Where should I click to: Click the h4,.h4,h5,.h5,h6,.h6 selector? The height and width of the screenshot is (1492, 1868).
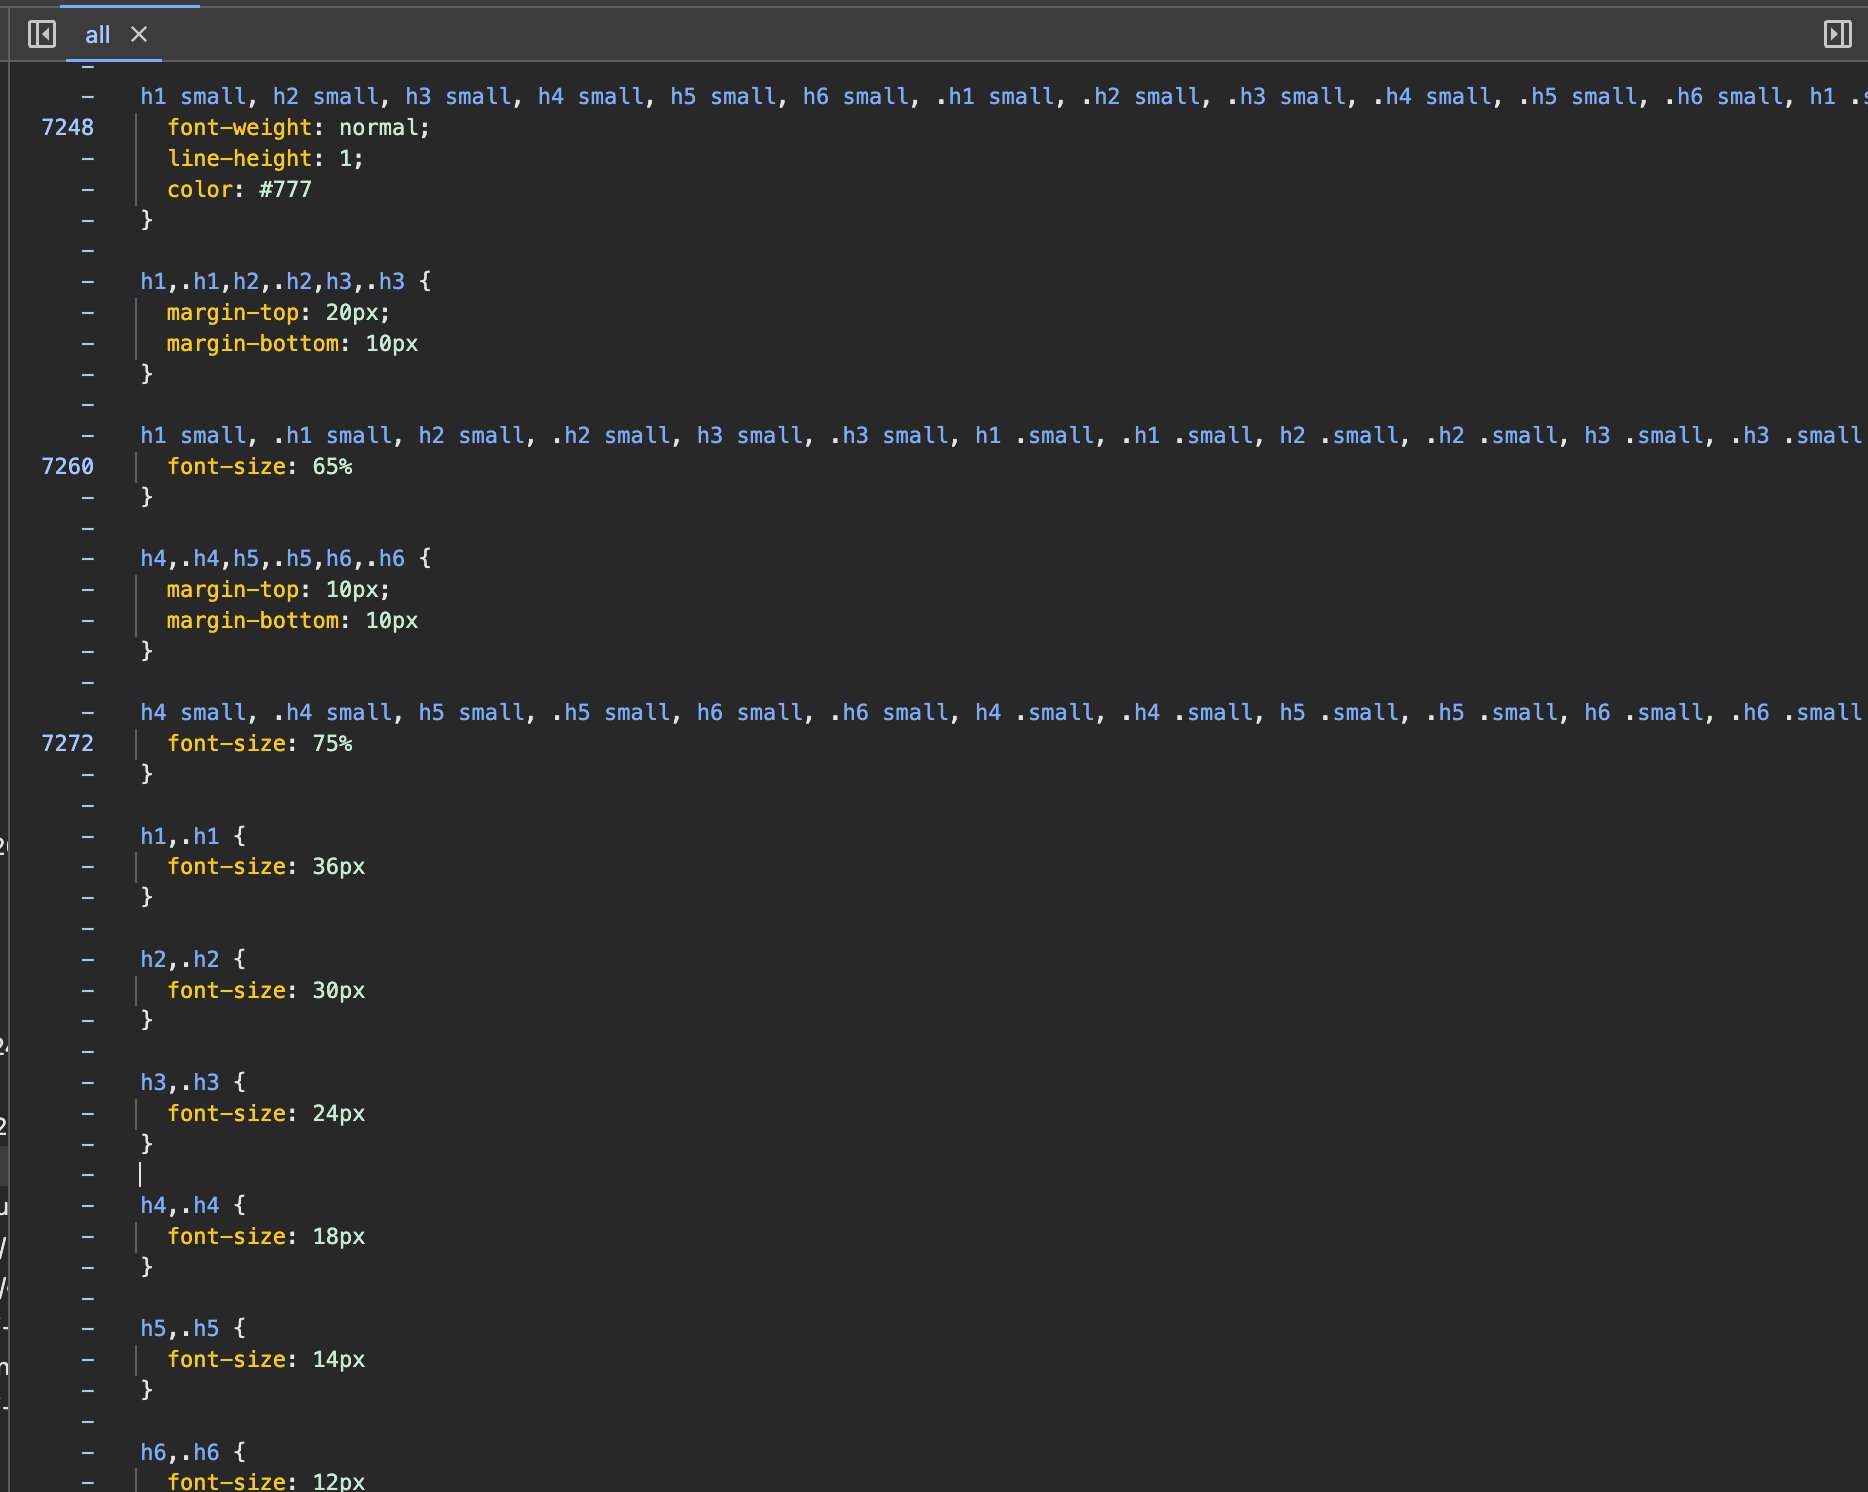(x=272, y=559)
